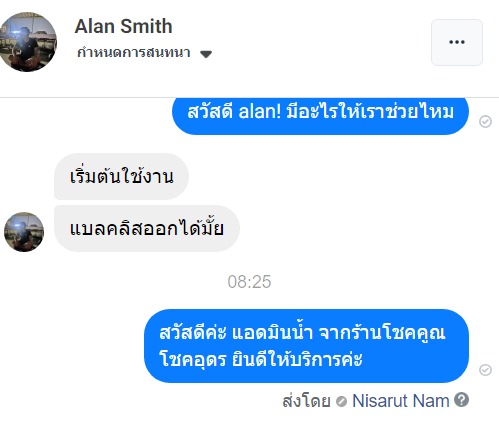This screenshot has width=499, height=436.
Task: Select the แบลคลิสออกได้มั้ย message bubble
Action: point(147,228)
